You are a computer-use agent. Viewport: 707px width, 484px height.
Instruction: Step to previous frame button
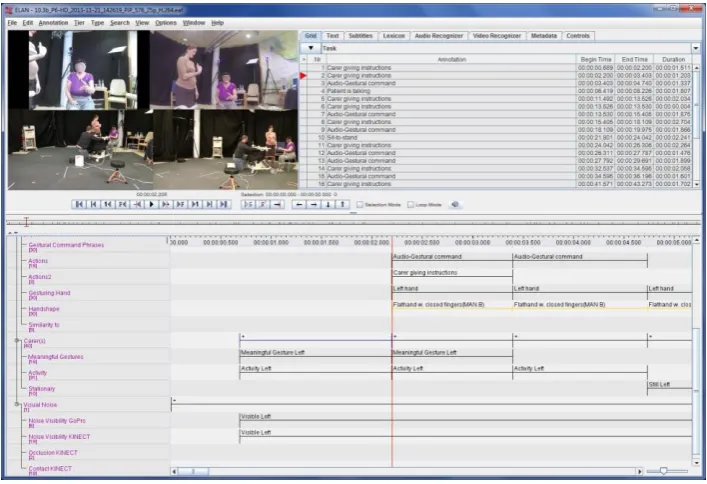(122, 204)
